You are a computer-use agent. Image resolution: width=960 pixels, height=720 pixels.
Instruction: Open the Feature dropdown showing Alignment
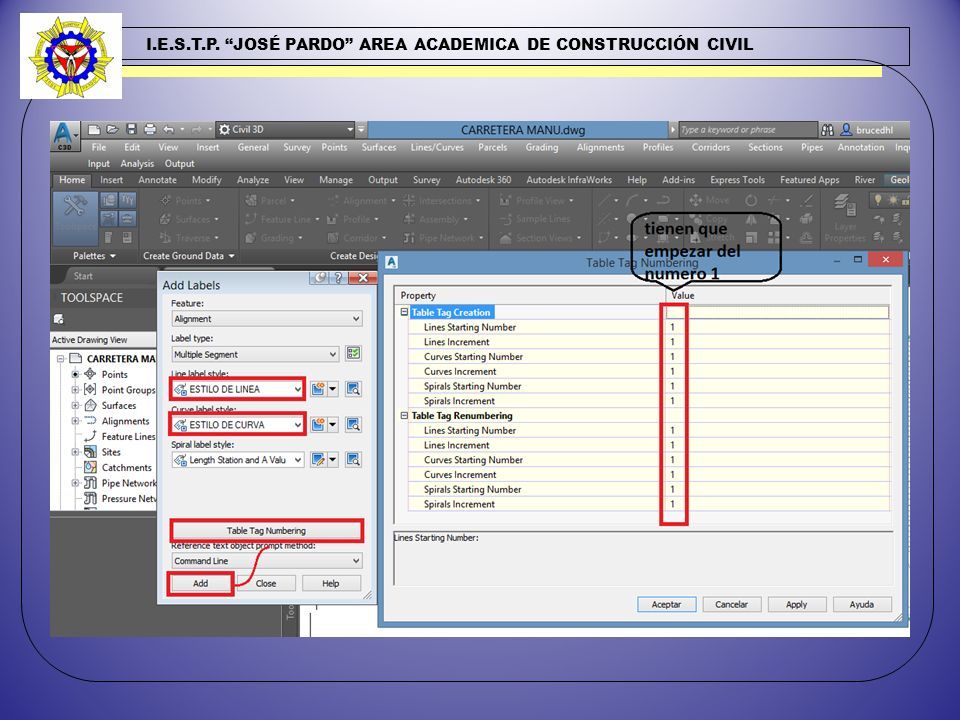coord(267,319)
